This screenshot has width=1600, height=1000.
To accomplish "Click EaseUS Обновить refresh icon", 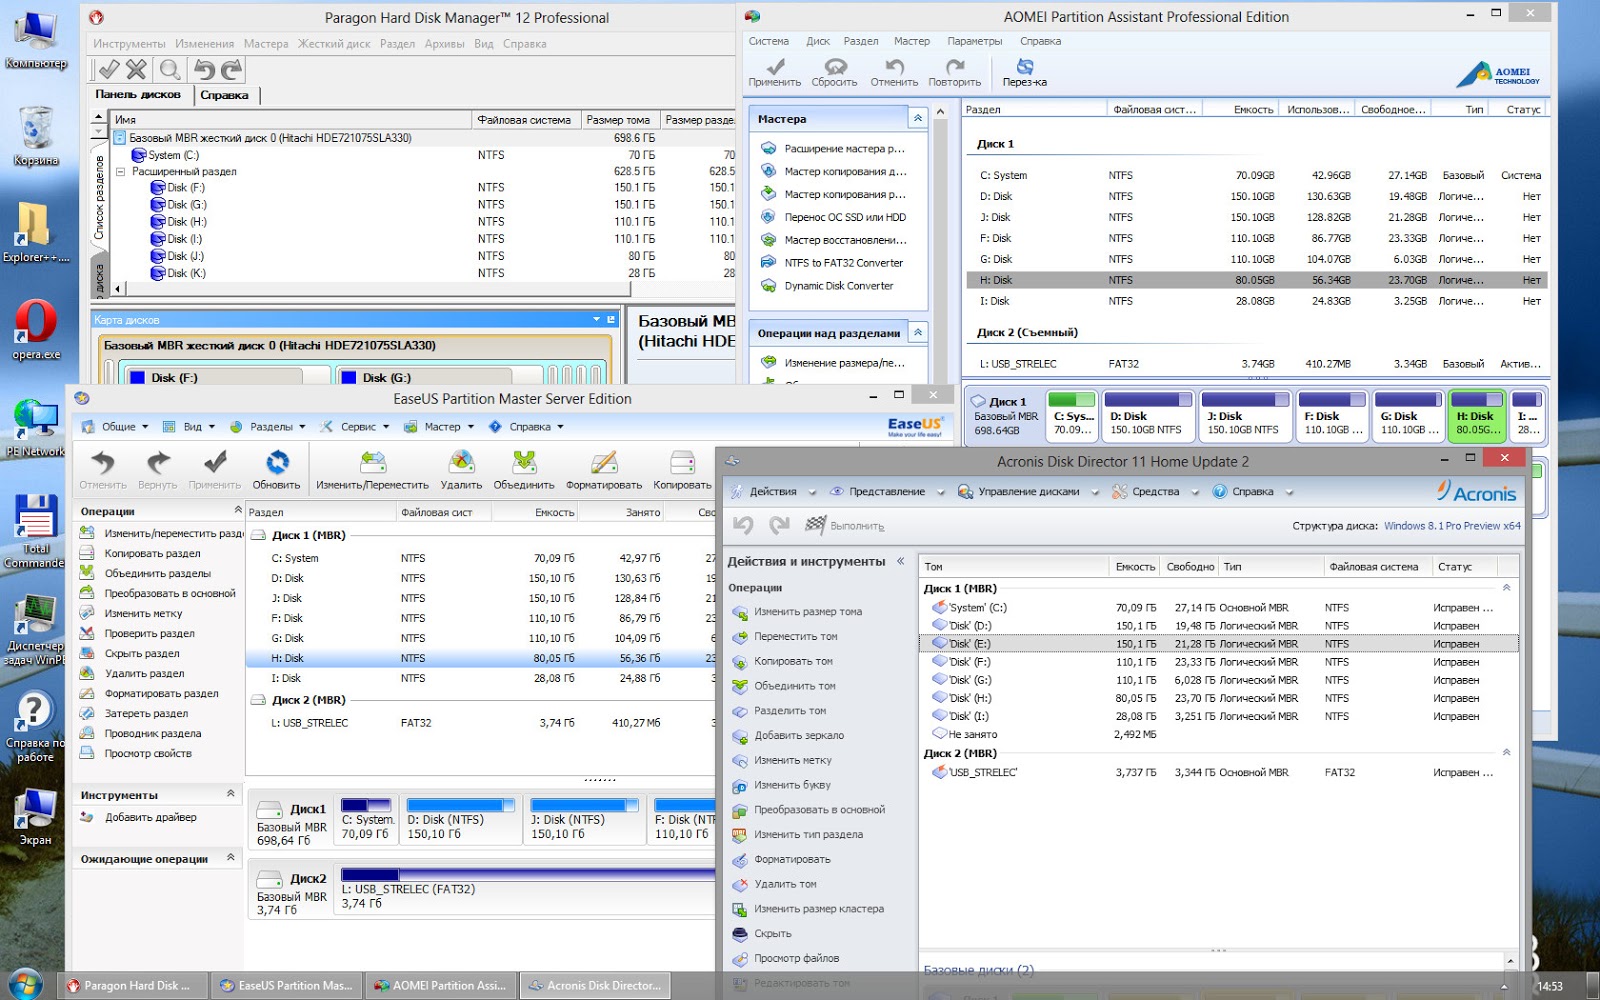I will point(276,463).
